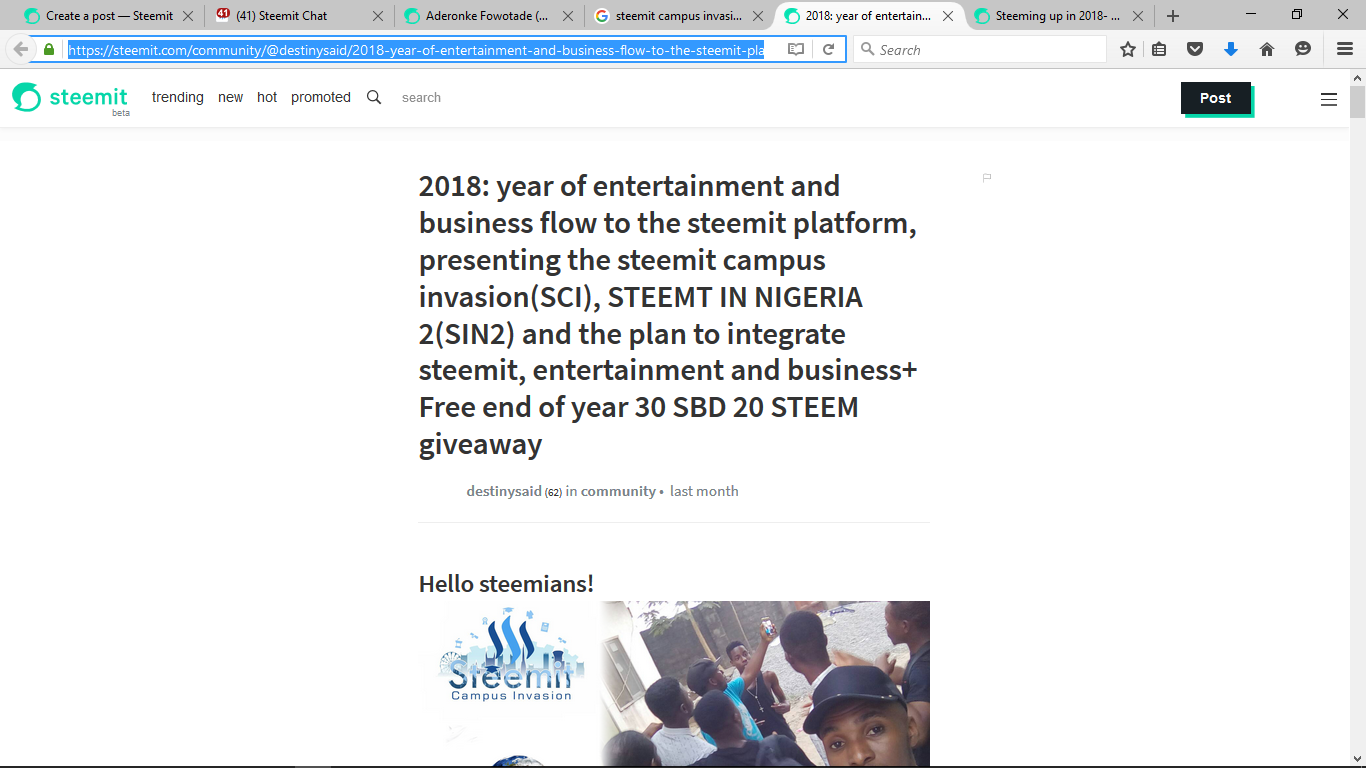This screenshot has width=1366, height=768.
Task: Click the Steemit logo icon
Action: (27, 97)
